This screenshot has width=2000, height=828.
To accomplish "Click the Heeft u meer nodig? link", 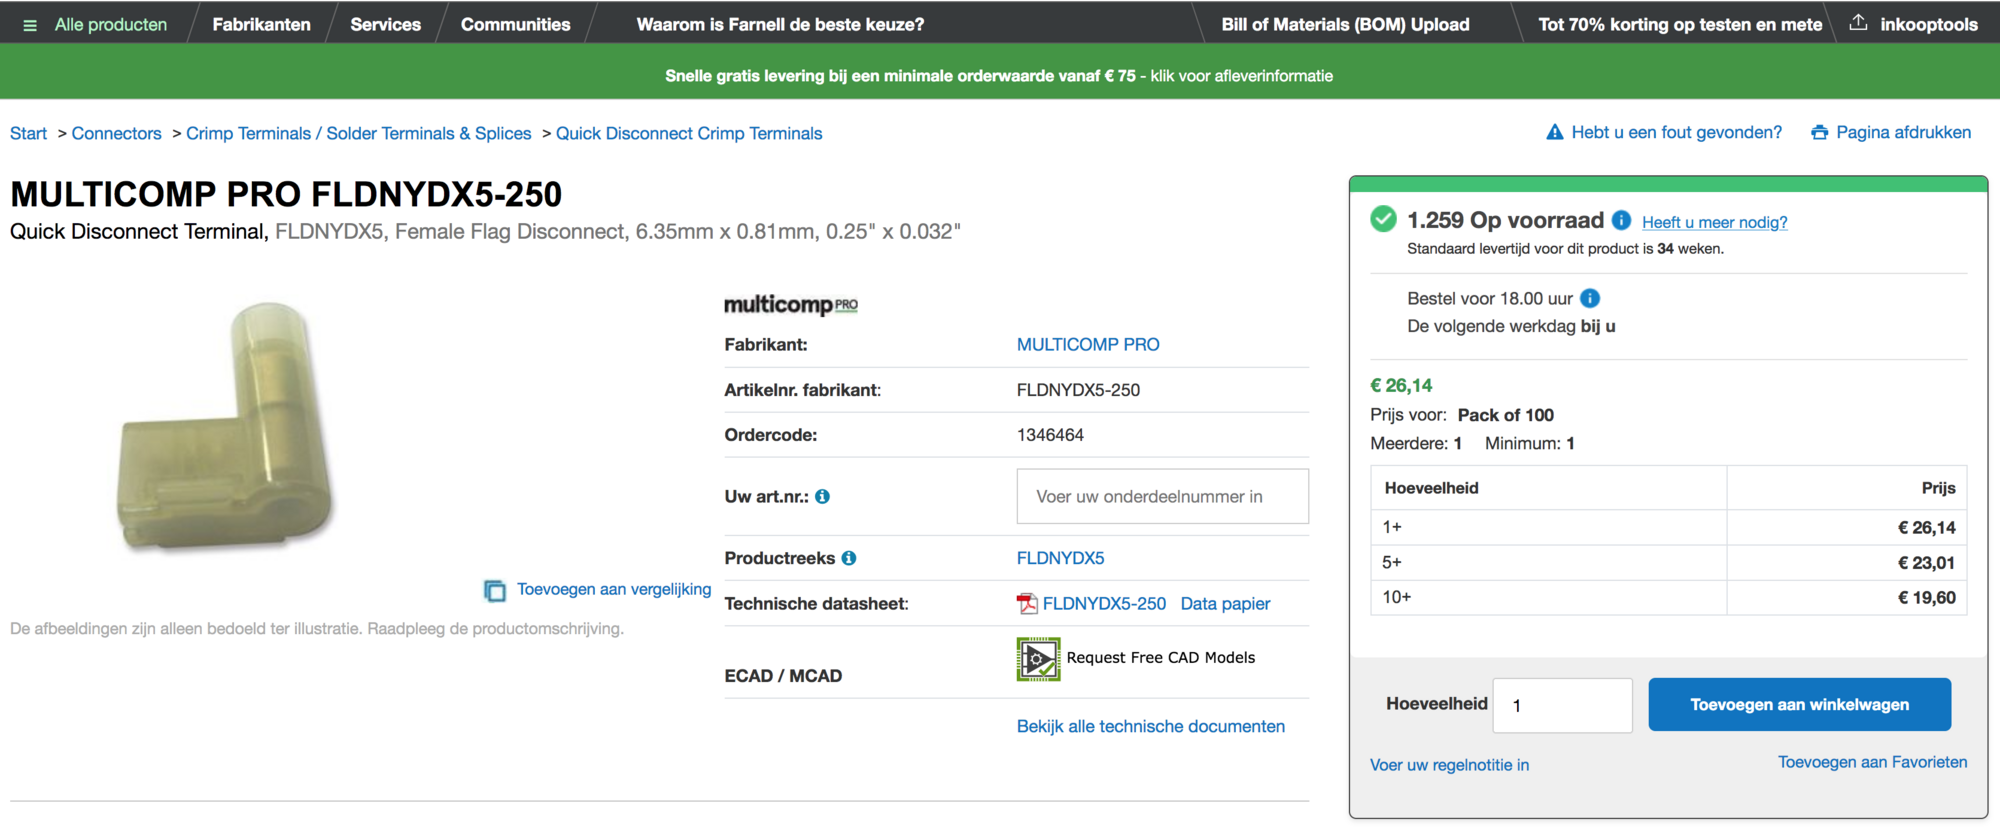I will [1715, 222].
